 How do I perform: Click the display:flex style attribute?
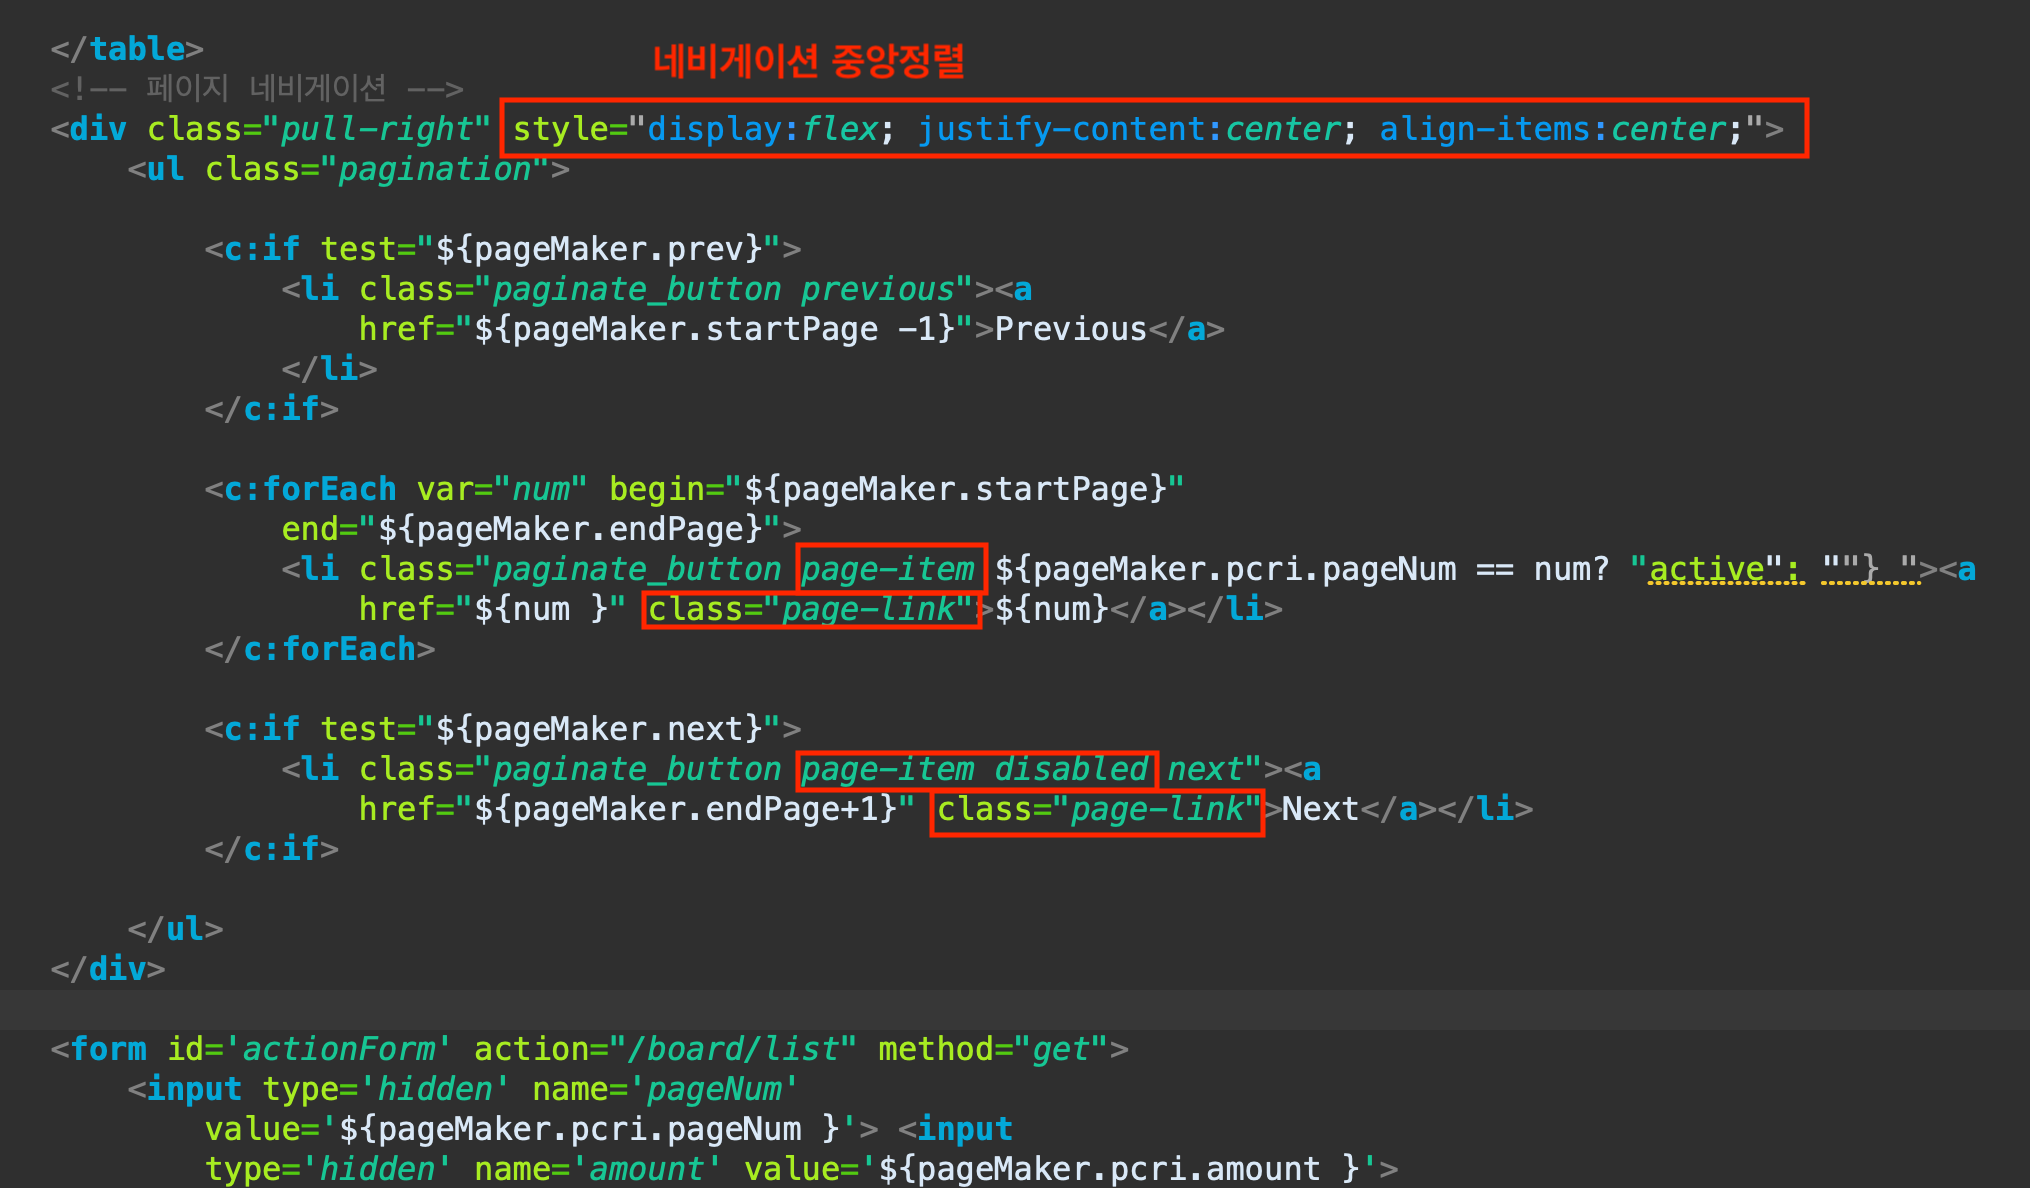tap(763, 129)
